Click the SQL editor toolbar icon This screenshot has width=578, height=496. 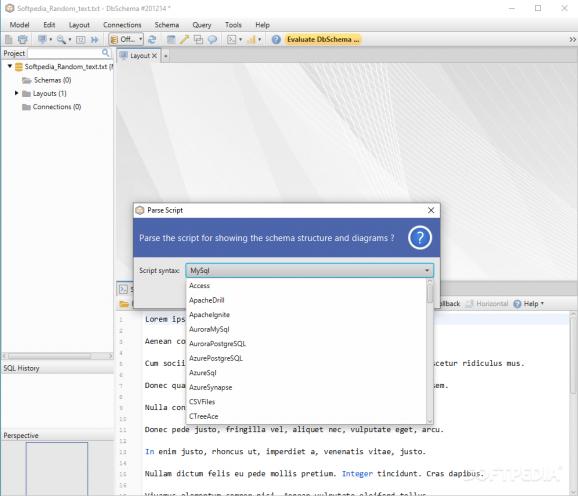pos(231,39)
